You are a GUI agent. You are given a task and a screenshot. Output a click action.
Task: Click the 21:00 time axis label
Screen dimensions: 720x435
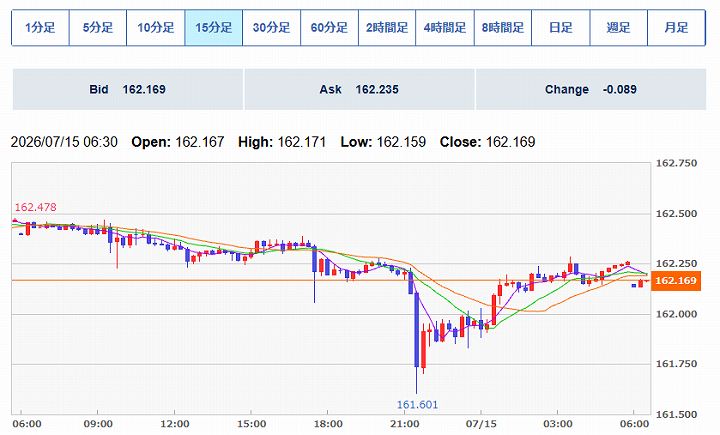pyautogui.click(x=405, y=424)
